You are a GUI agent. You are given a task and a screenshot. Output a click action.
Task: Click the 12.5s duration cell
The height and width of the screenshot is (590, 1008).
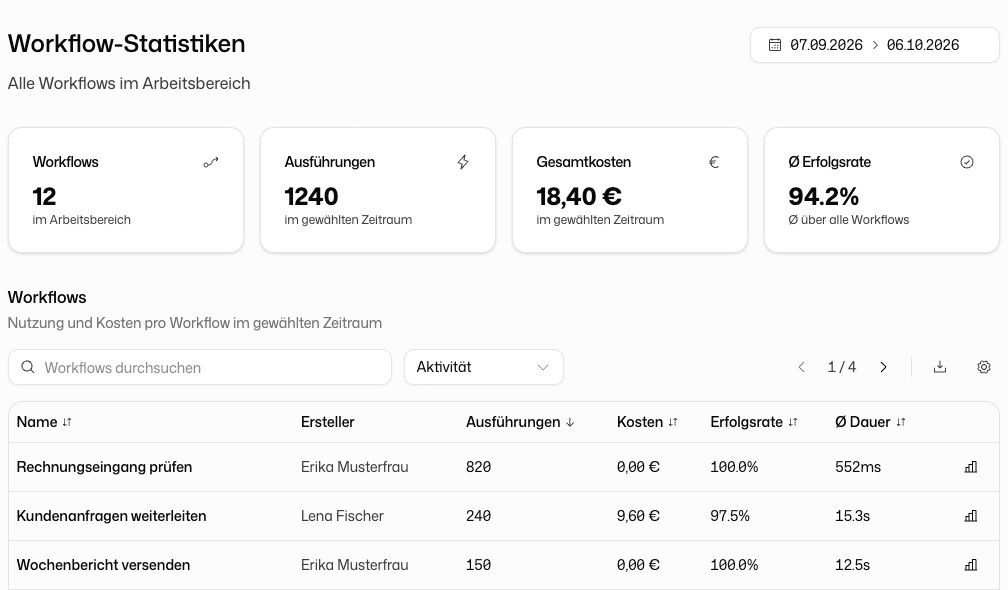[852, 565]
